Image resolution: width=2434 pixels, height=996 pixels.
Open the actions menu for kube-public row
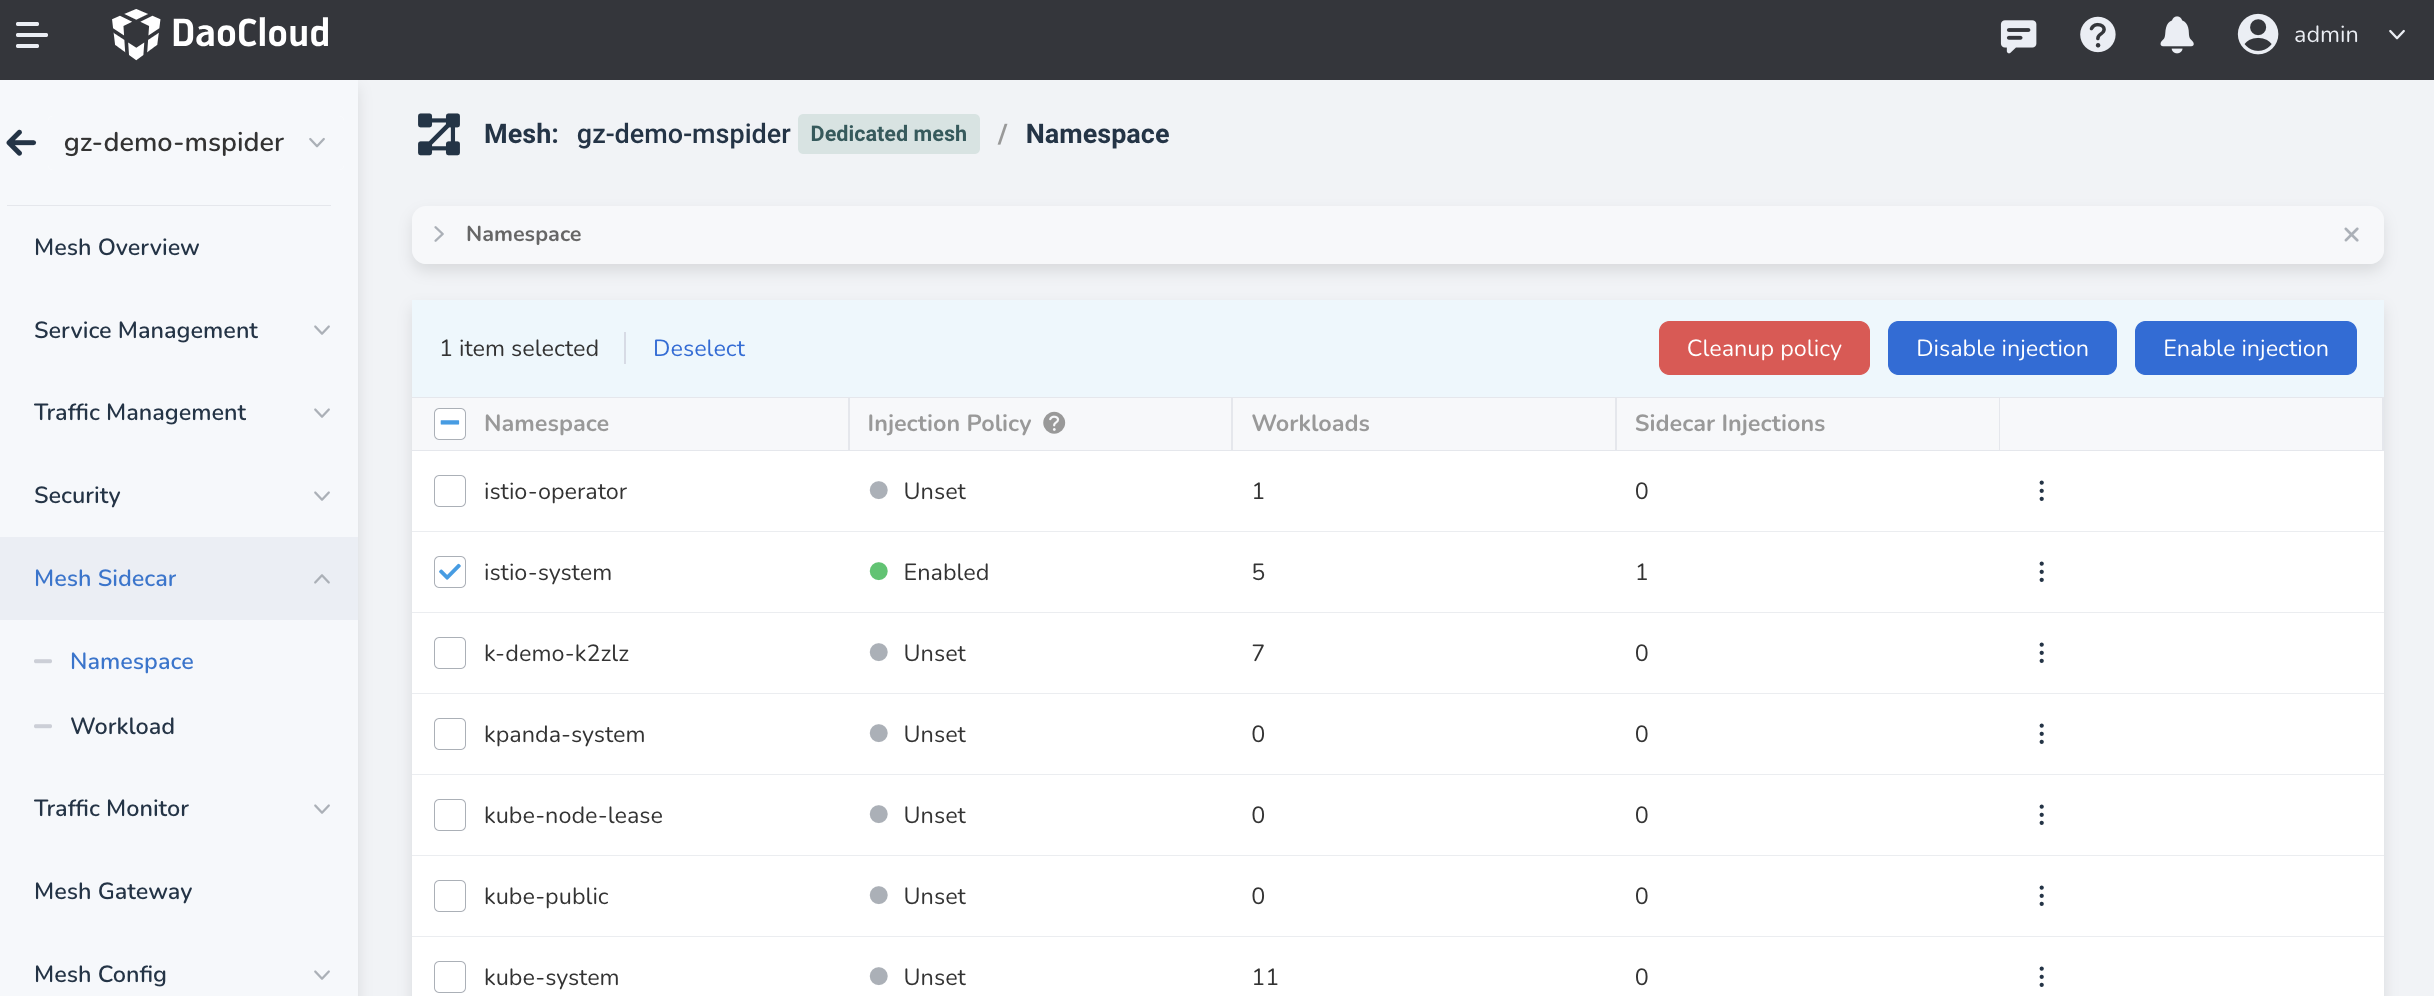coord(2041,896)
